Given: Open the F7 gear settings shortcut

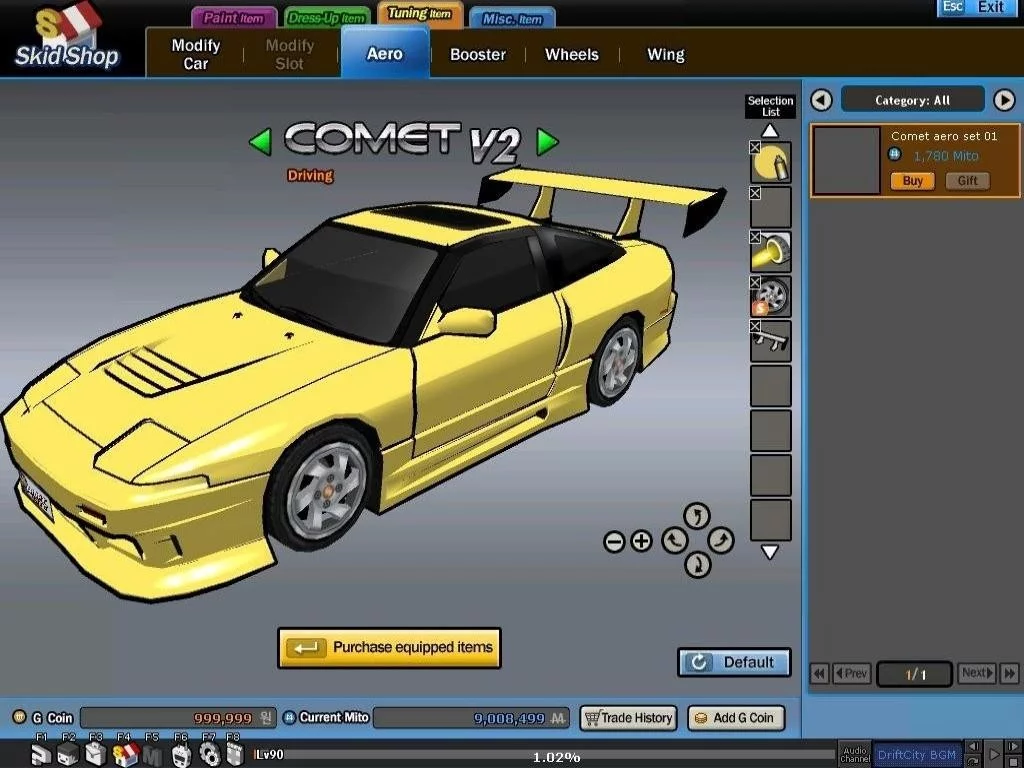Looking at the screenshot, I should point(209,753).
